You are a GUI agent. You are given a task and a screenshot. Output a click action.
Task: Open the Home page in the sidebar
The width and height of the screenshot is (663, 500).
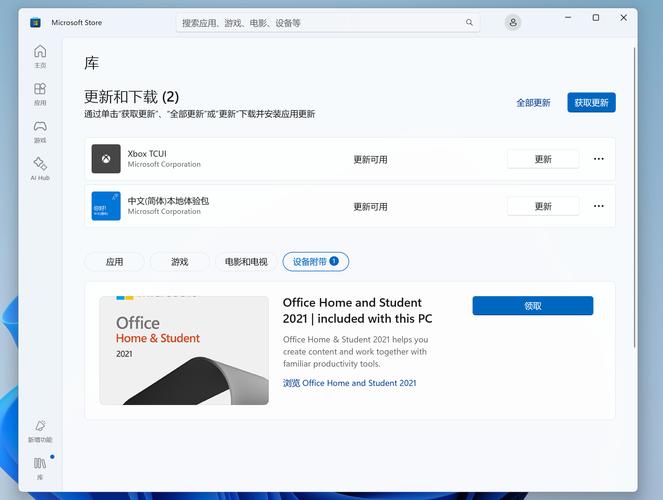40,56
